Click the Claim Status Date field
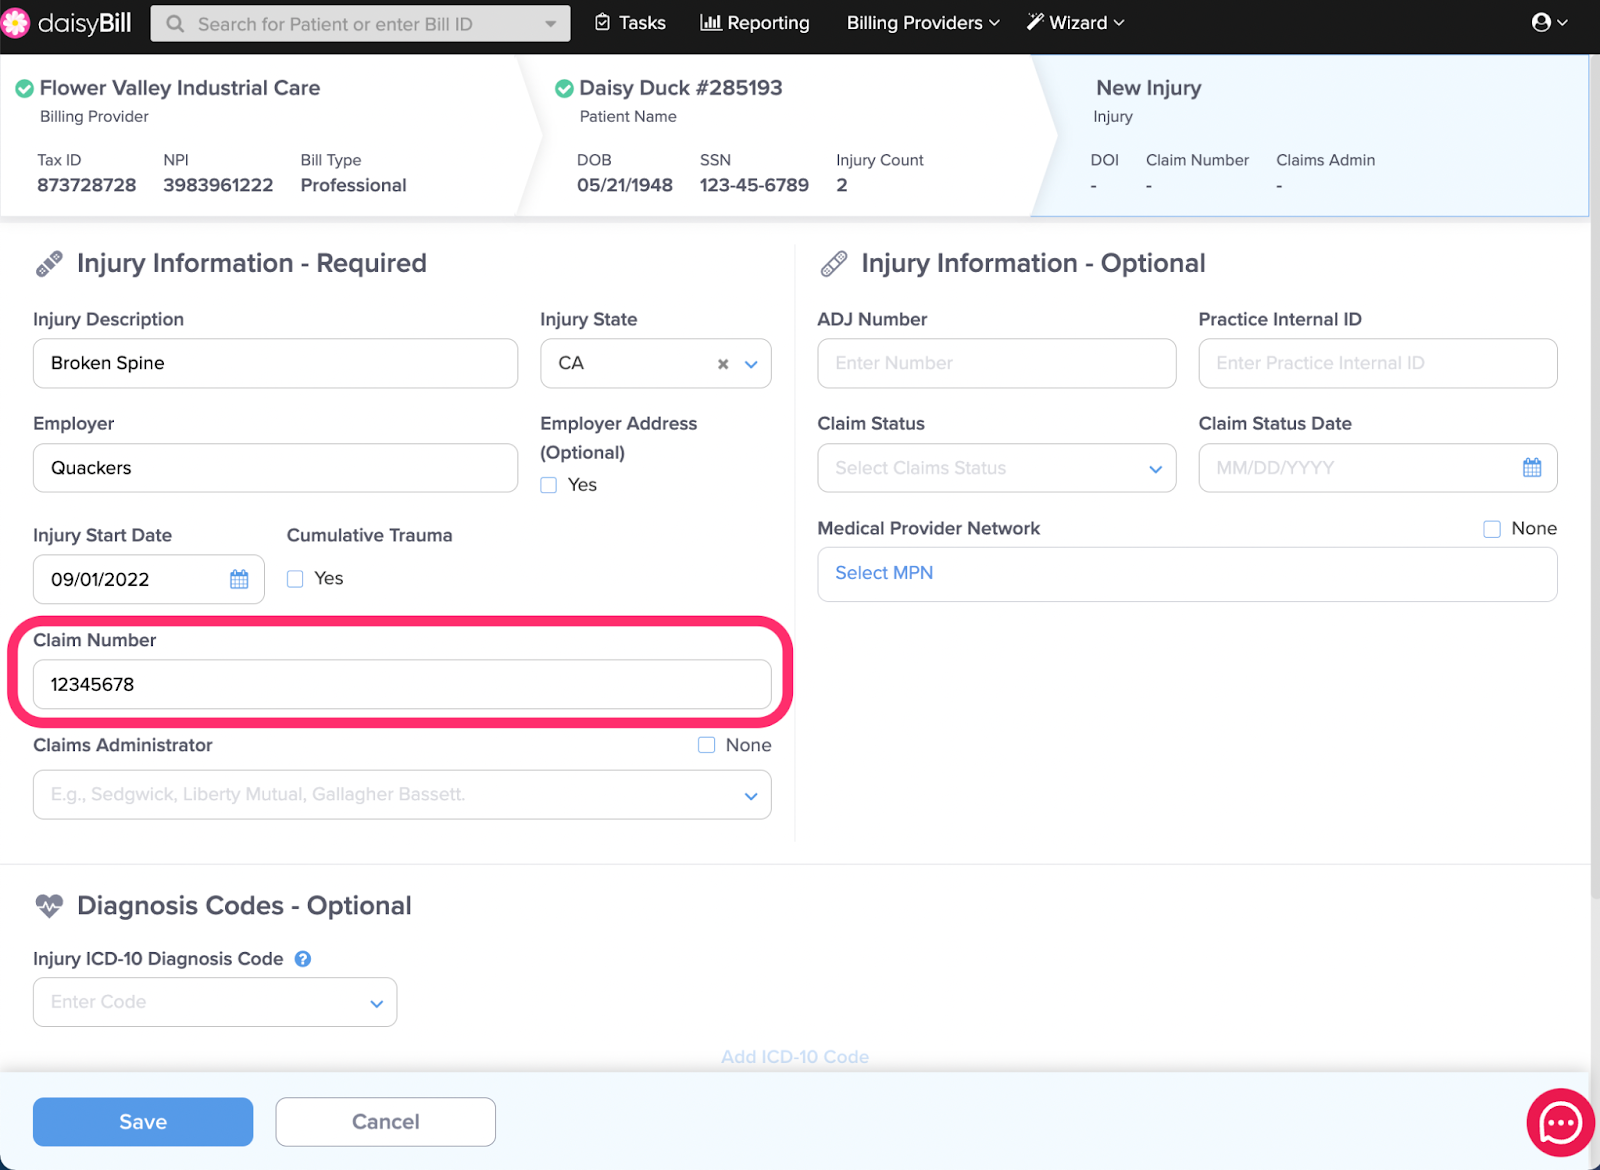The width and height of the screenshot is (1600, 1170). [1378, 468]
